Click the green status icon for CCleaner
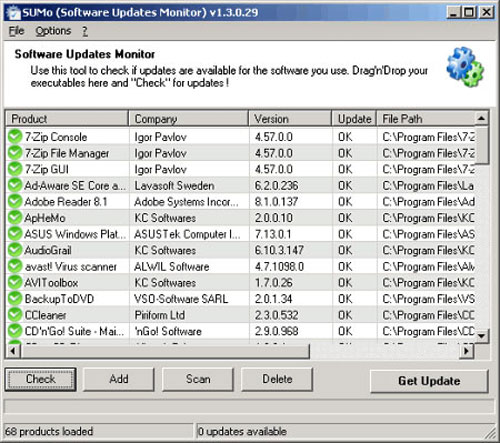This screenshot has width=500, height=443. pyautogui.click(x=15, y=315)
